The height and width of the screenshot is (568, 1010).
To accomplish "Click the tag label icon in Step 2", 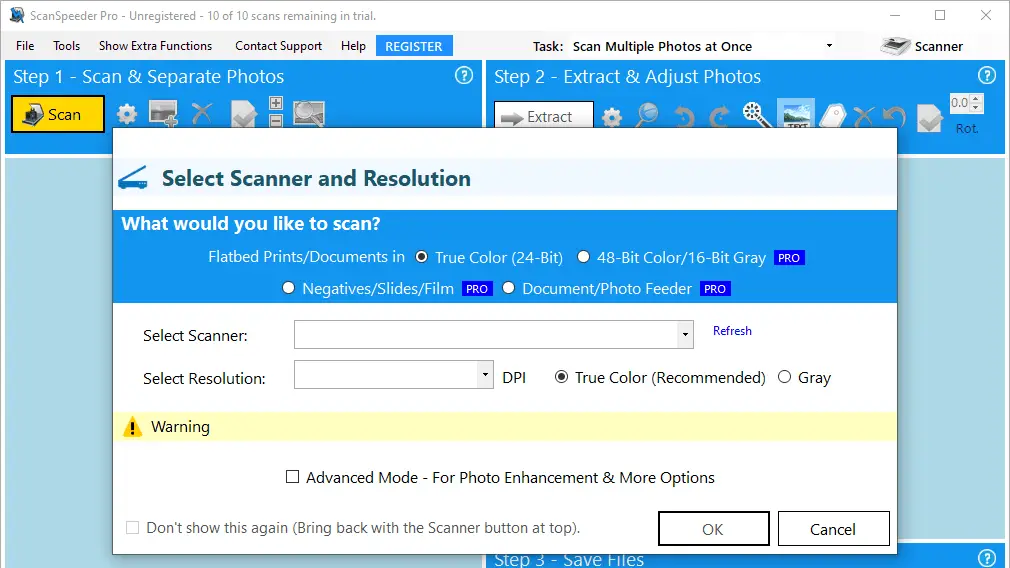I will [x=833, y=117].
